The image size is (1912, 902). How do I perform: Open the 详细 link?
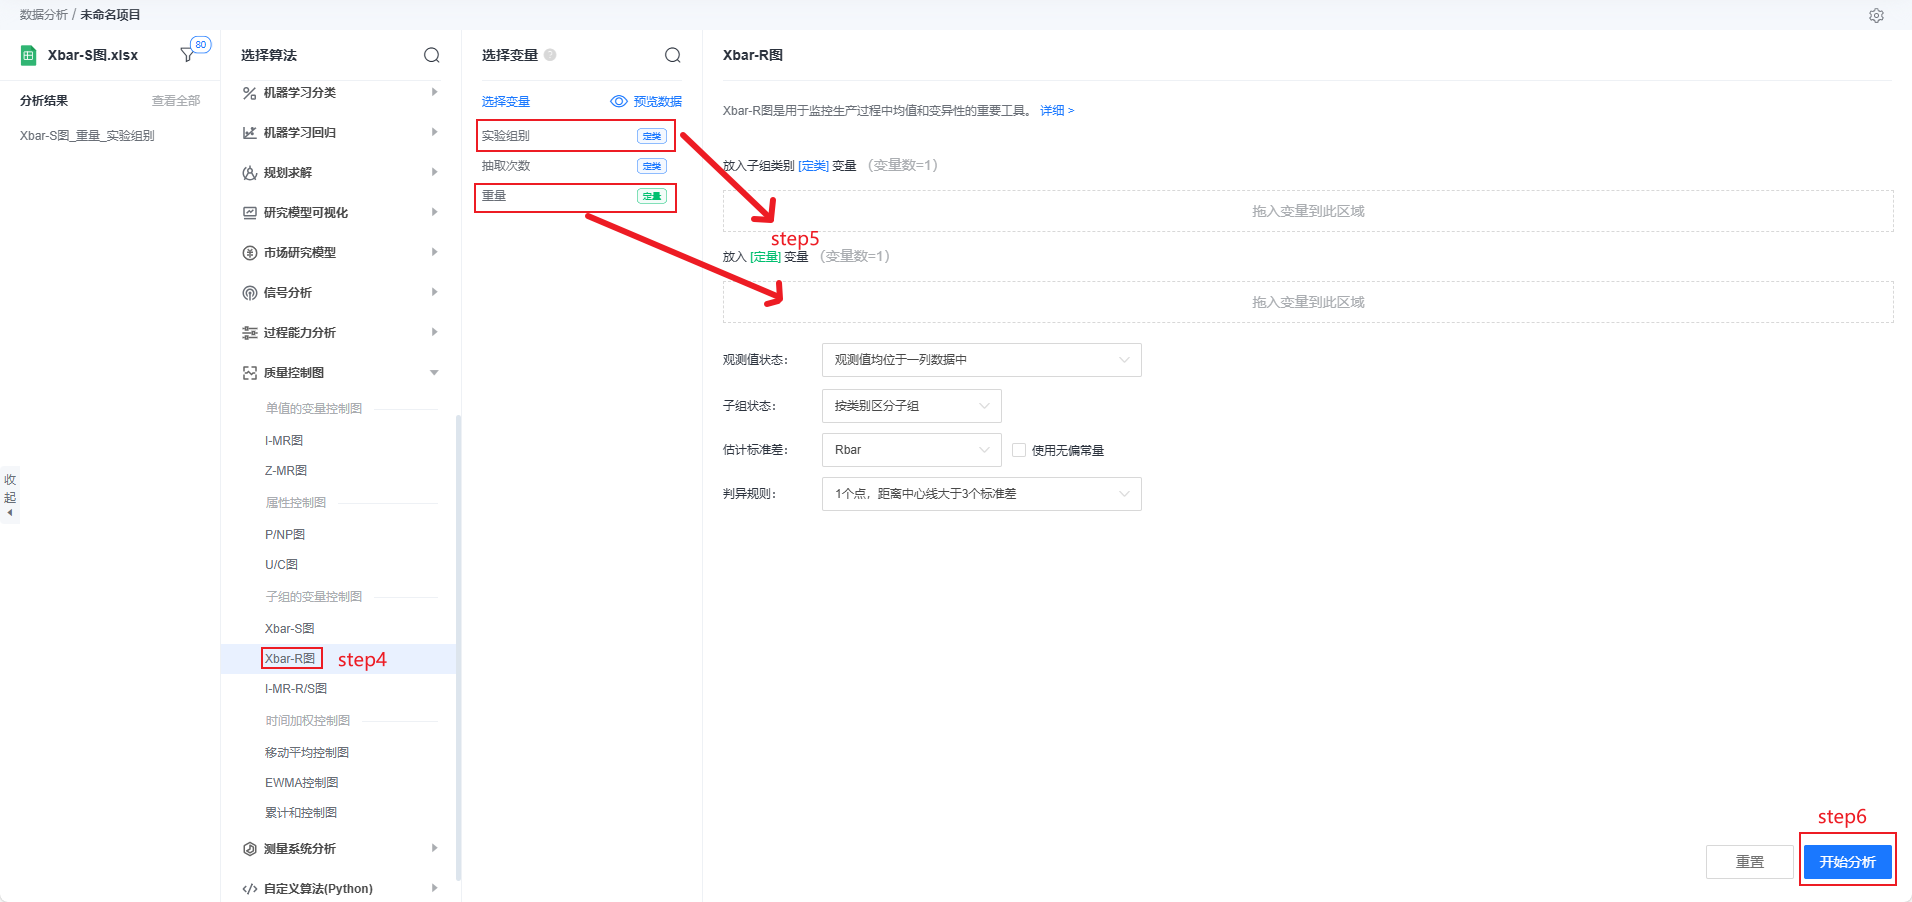1057,111
